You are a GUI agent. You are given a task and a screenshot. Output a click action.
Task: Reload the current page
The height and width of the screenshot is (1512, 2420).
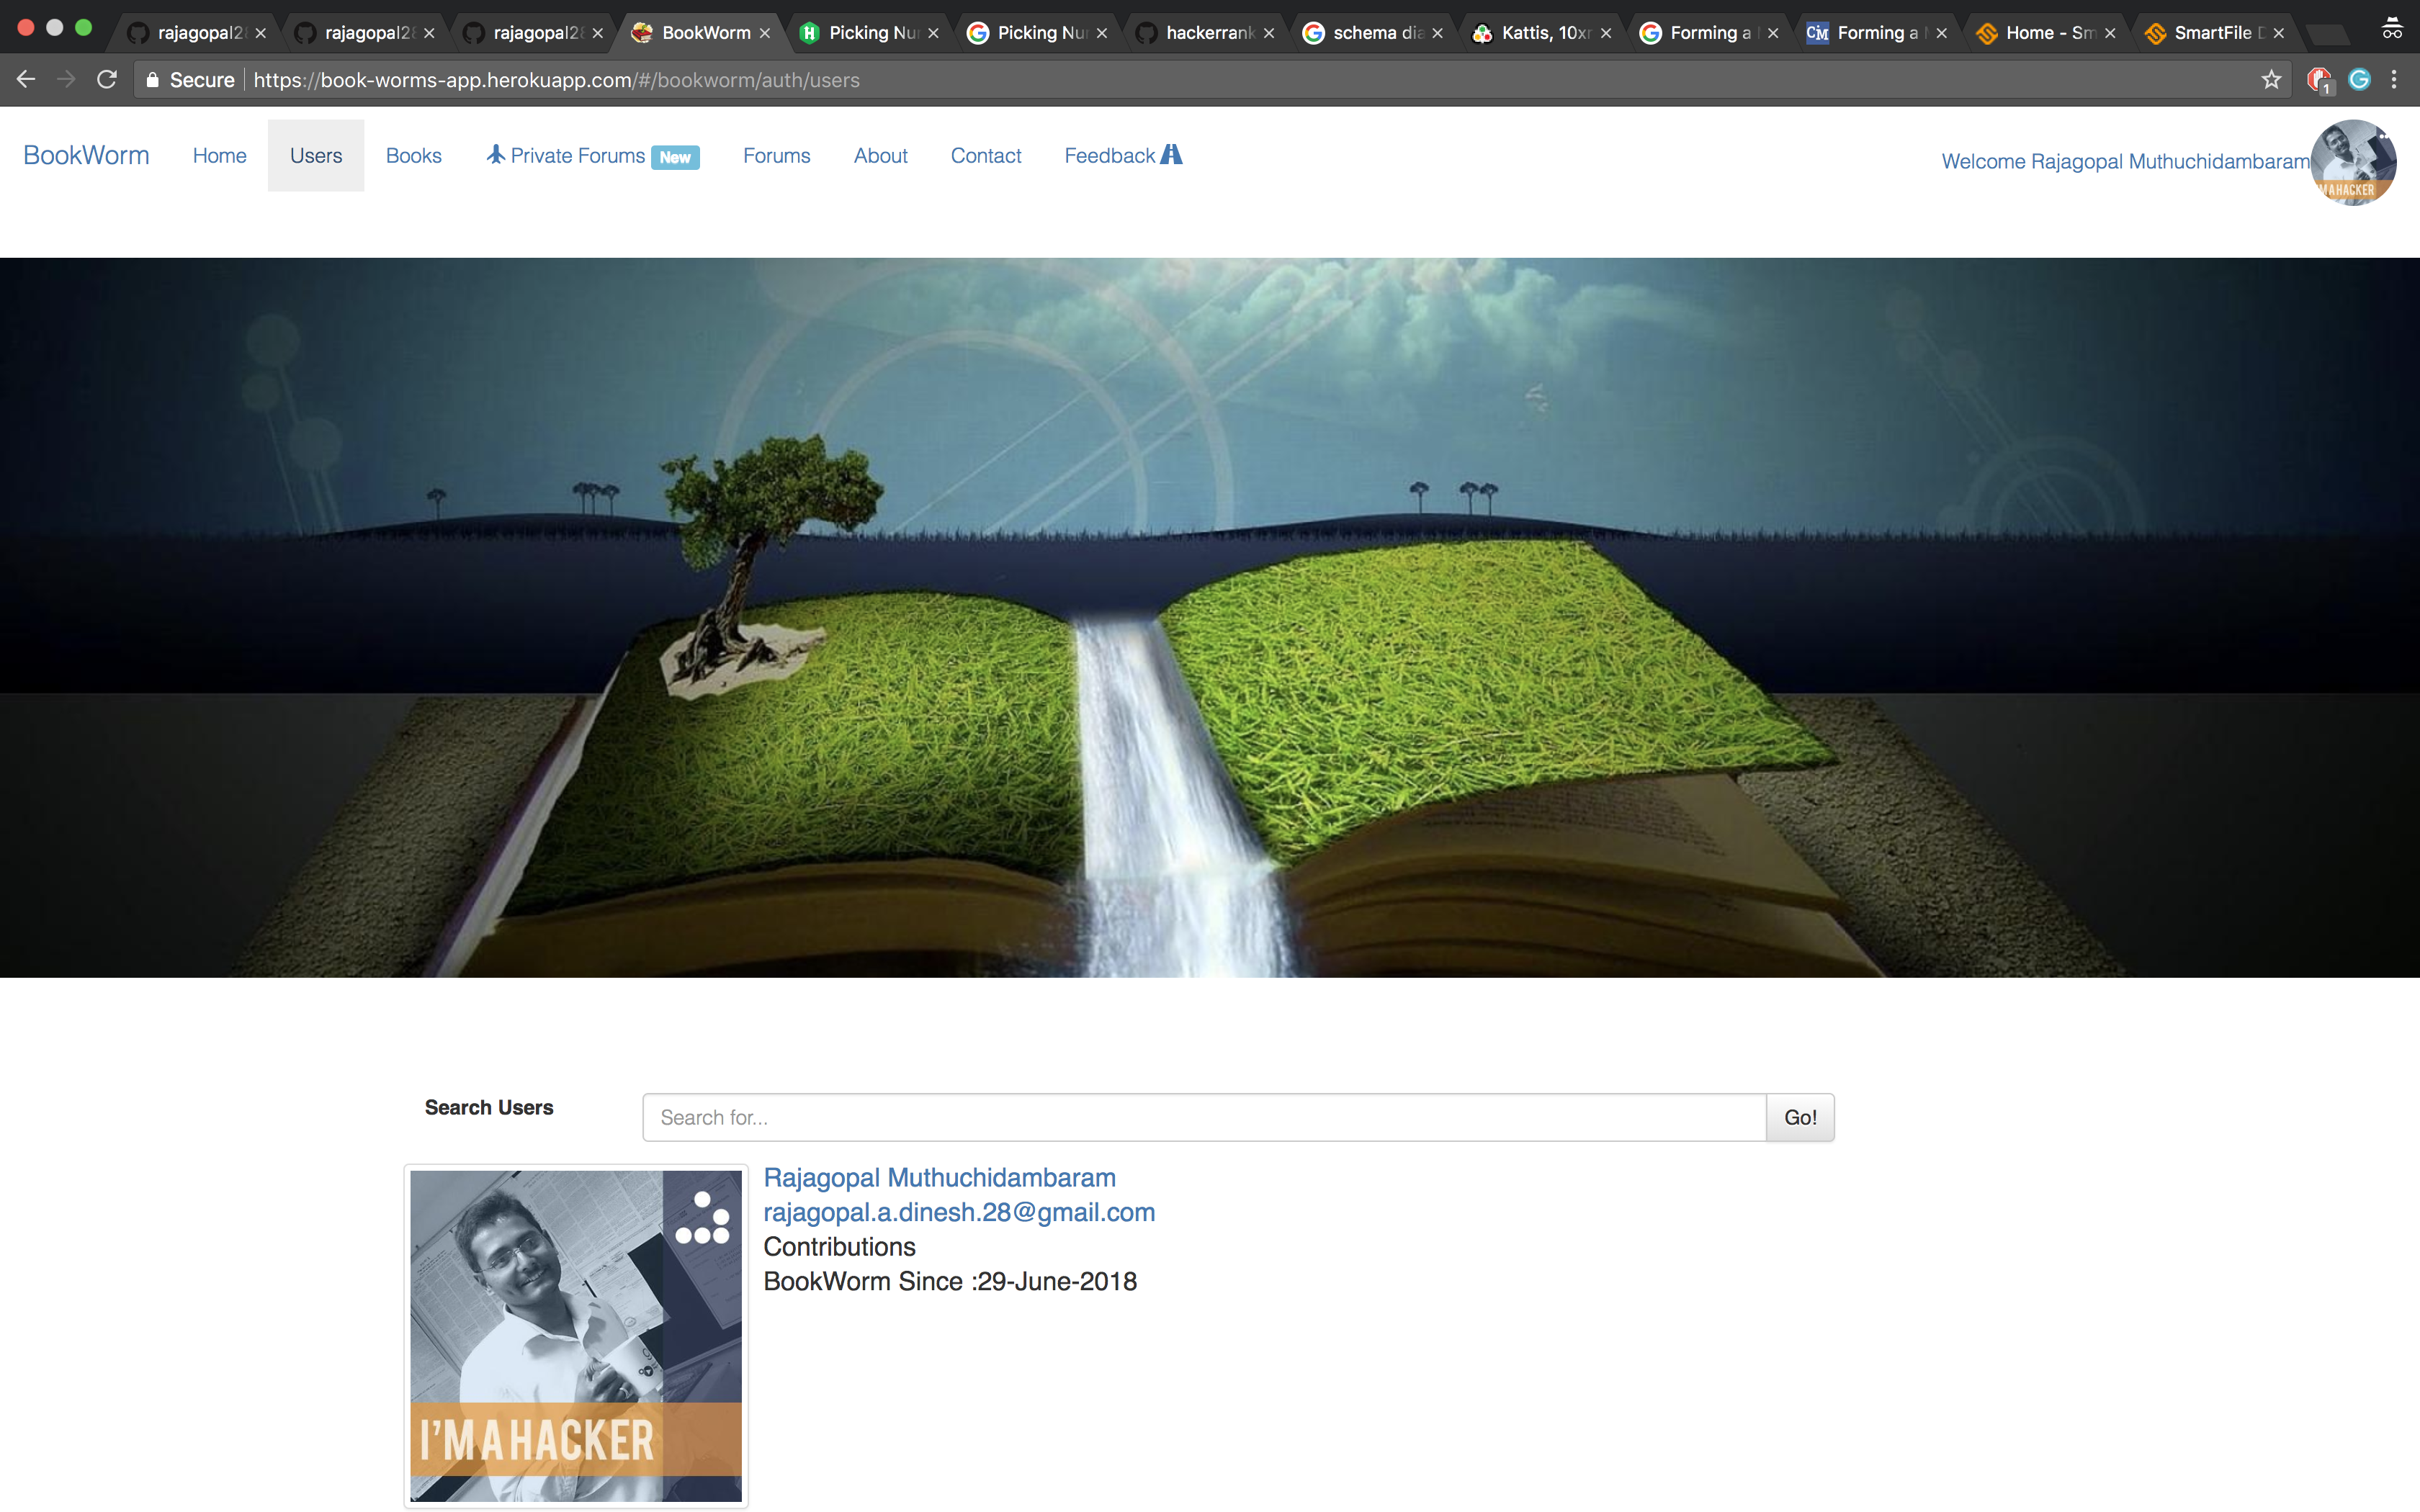107,79
